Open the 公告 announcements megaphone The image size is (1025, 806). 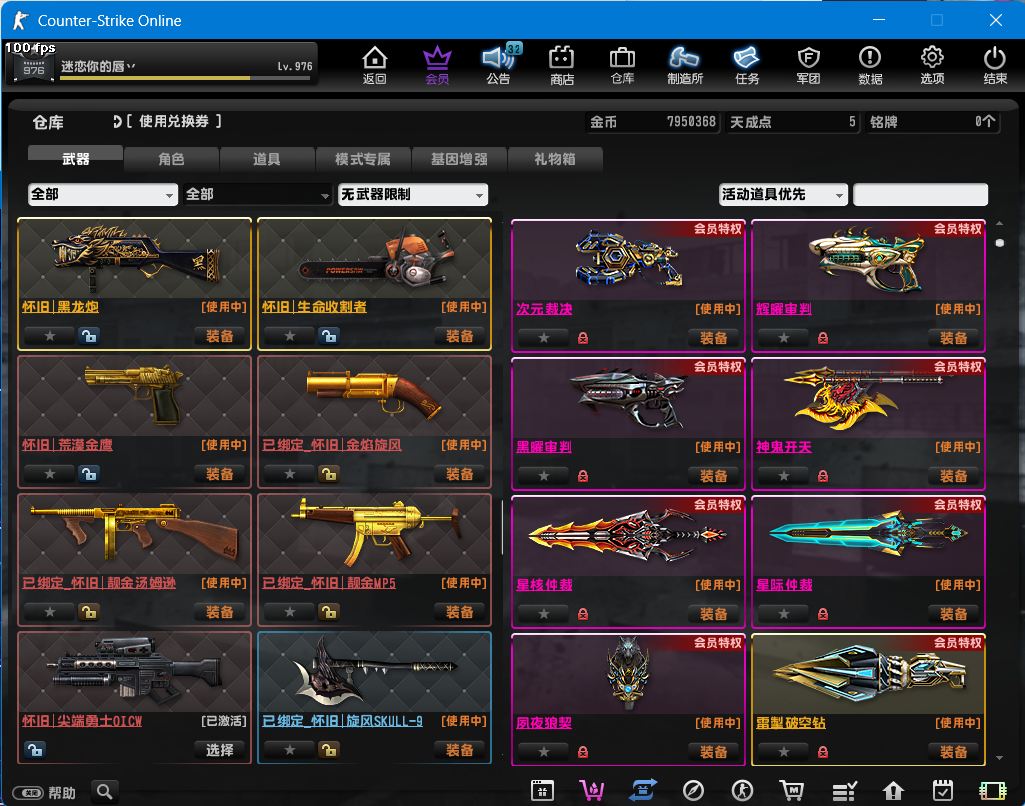pyautogui.click(x=499, y=65)
